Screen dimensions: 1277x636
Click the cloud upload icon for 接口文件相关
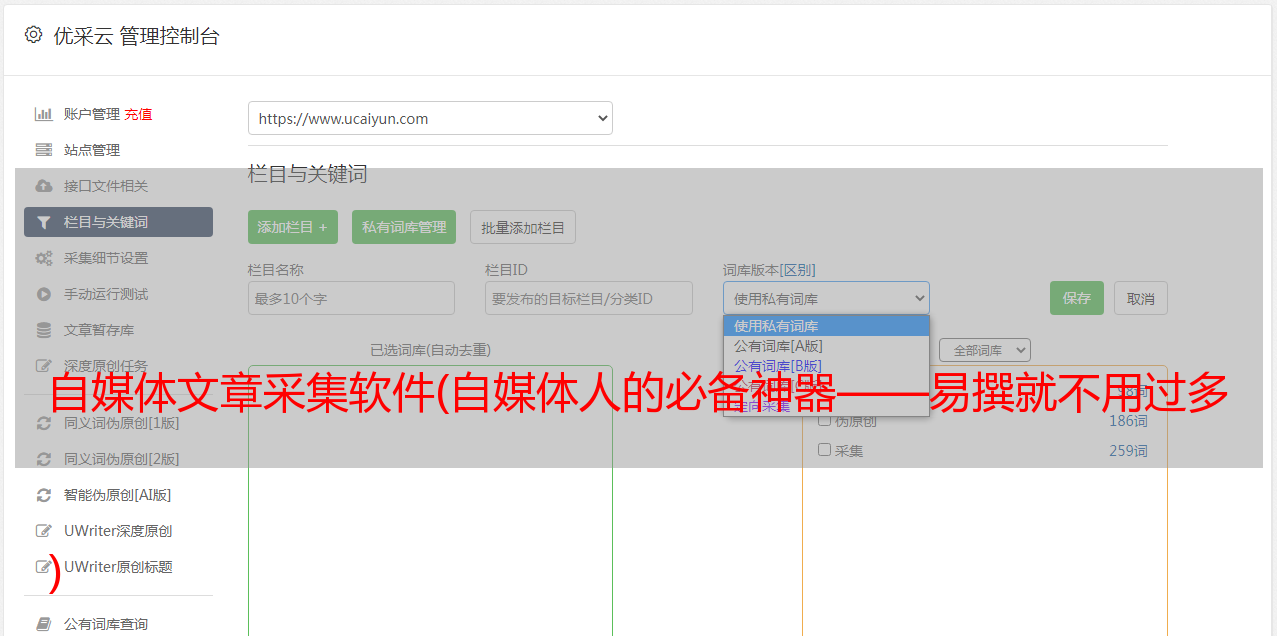click(x=43, y=186)
